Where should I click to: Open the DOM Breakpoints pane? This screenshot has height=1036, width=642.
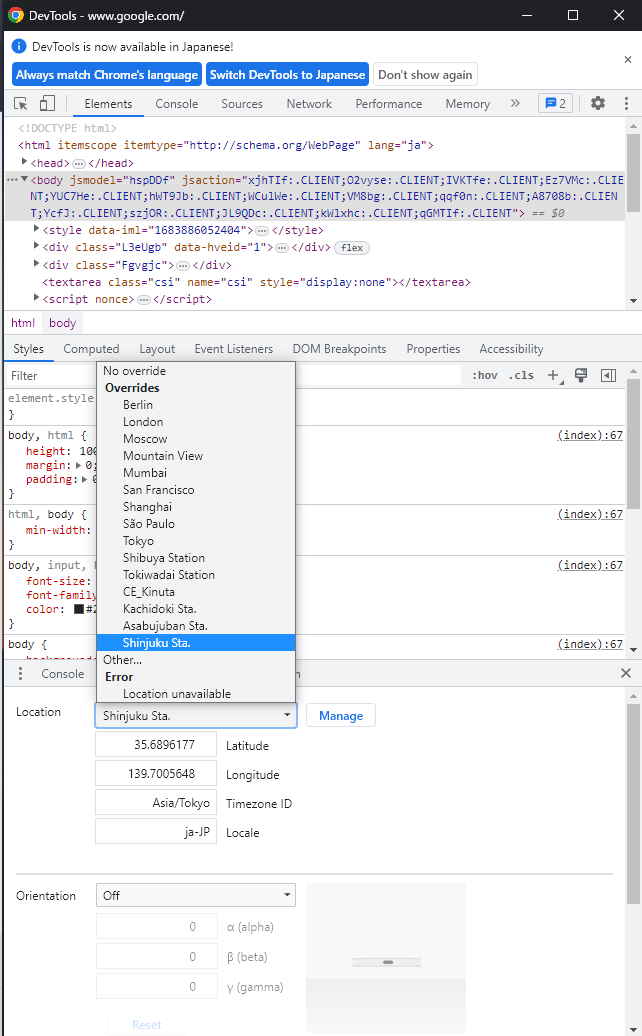[339, 349]
